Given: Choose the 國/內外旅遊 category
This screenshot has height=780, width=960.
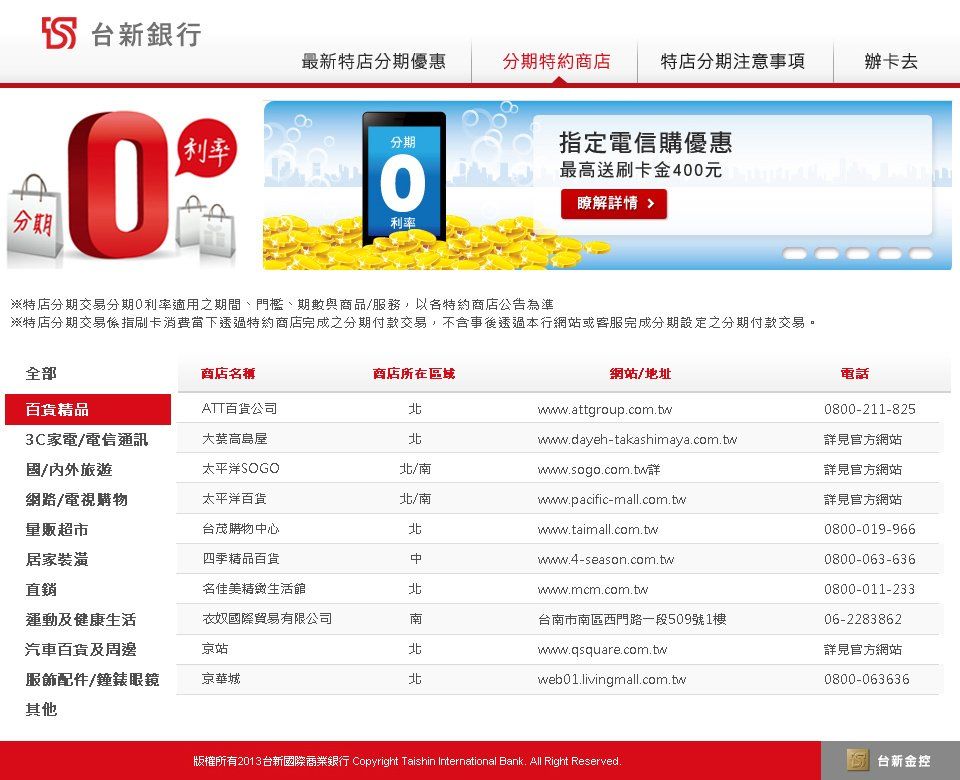Looking at the screenshot, I should [x=69, y=470].
